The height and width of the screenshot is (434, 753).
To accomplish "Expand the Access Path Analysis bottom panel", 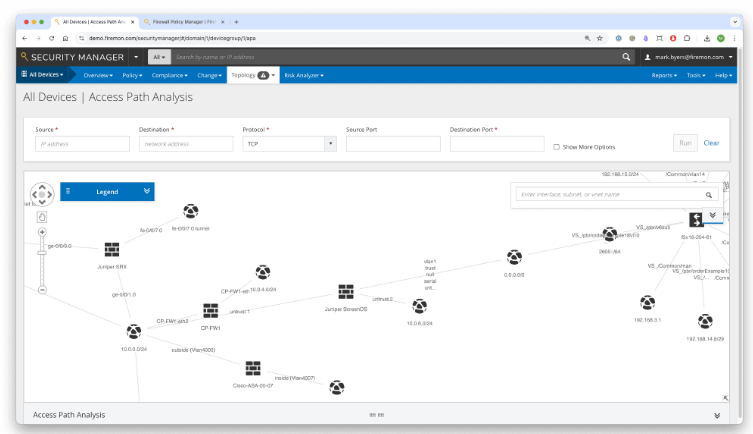I will tap(717, 415).
